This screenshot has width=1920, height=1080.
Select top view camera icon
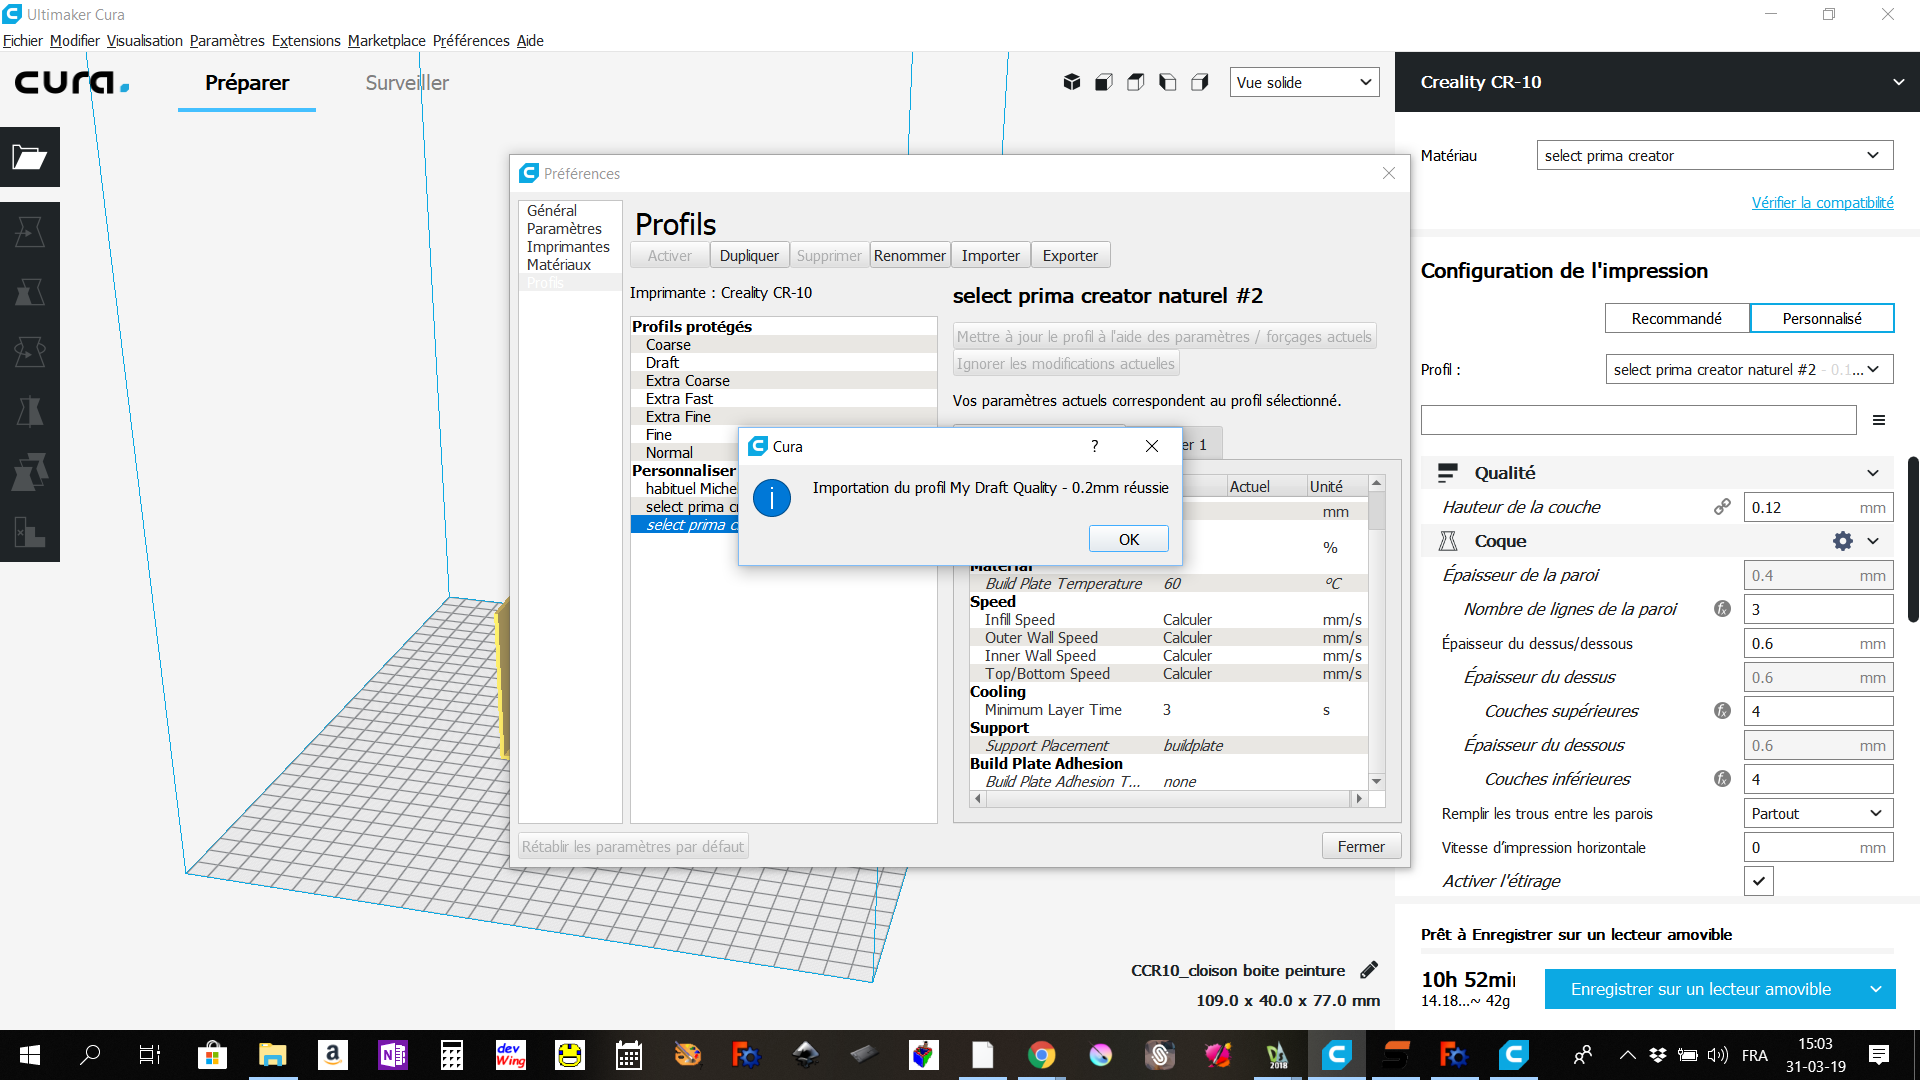[x=1136, y=82]
